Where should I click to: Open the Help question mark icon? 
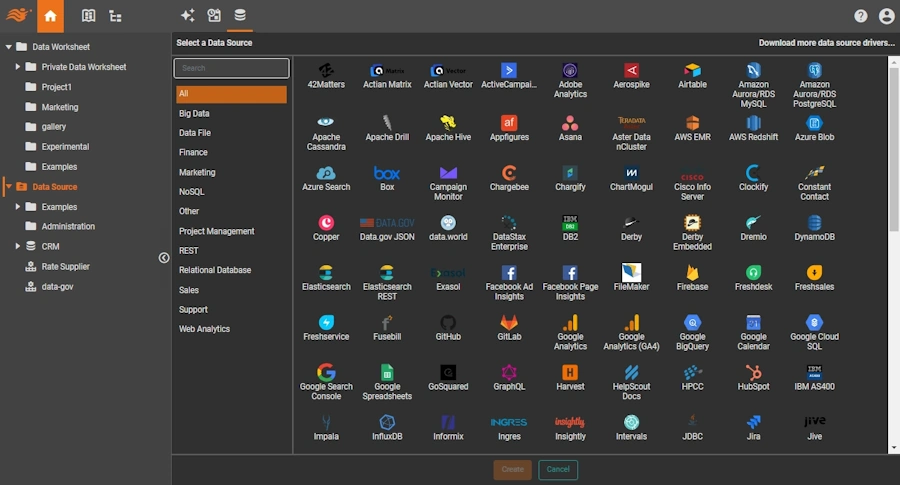(861, 16)
